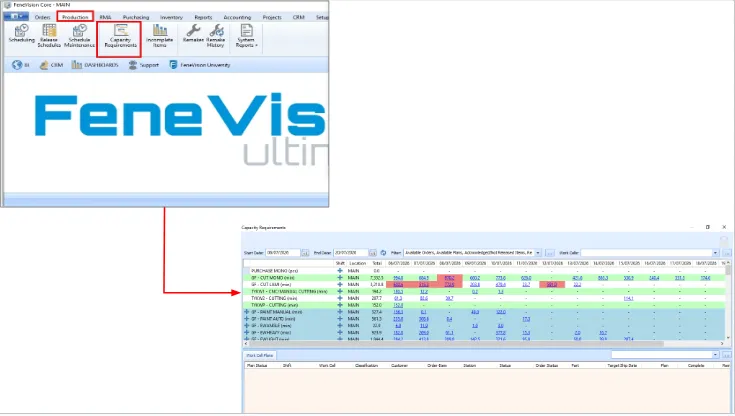This screenshot has width=735, height=416.
Task: Expand the System Reports dropdown in ribbon
Action: [x=247, y=36]
